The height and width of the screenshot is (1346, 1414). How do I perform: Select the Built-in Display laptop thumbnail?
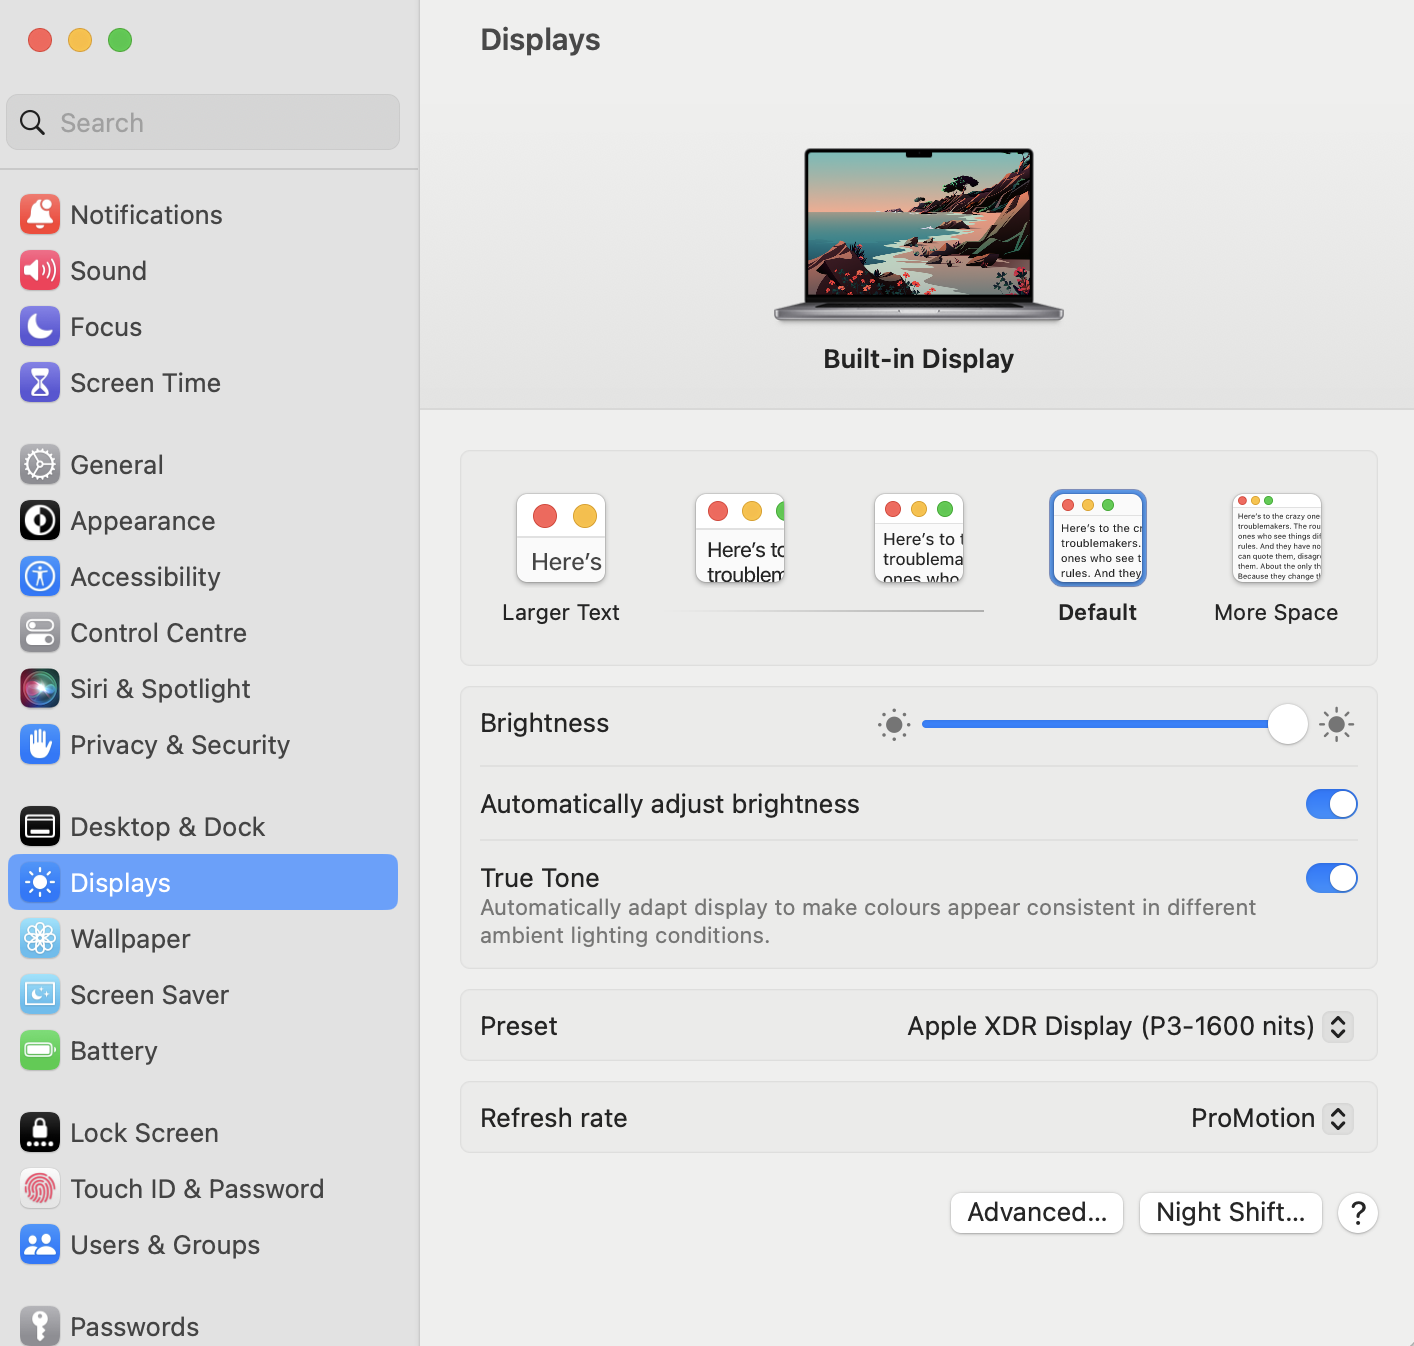point(919,235)
